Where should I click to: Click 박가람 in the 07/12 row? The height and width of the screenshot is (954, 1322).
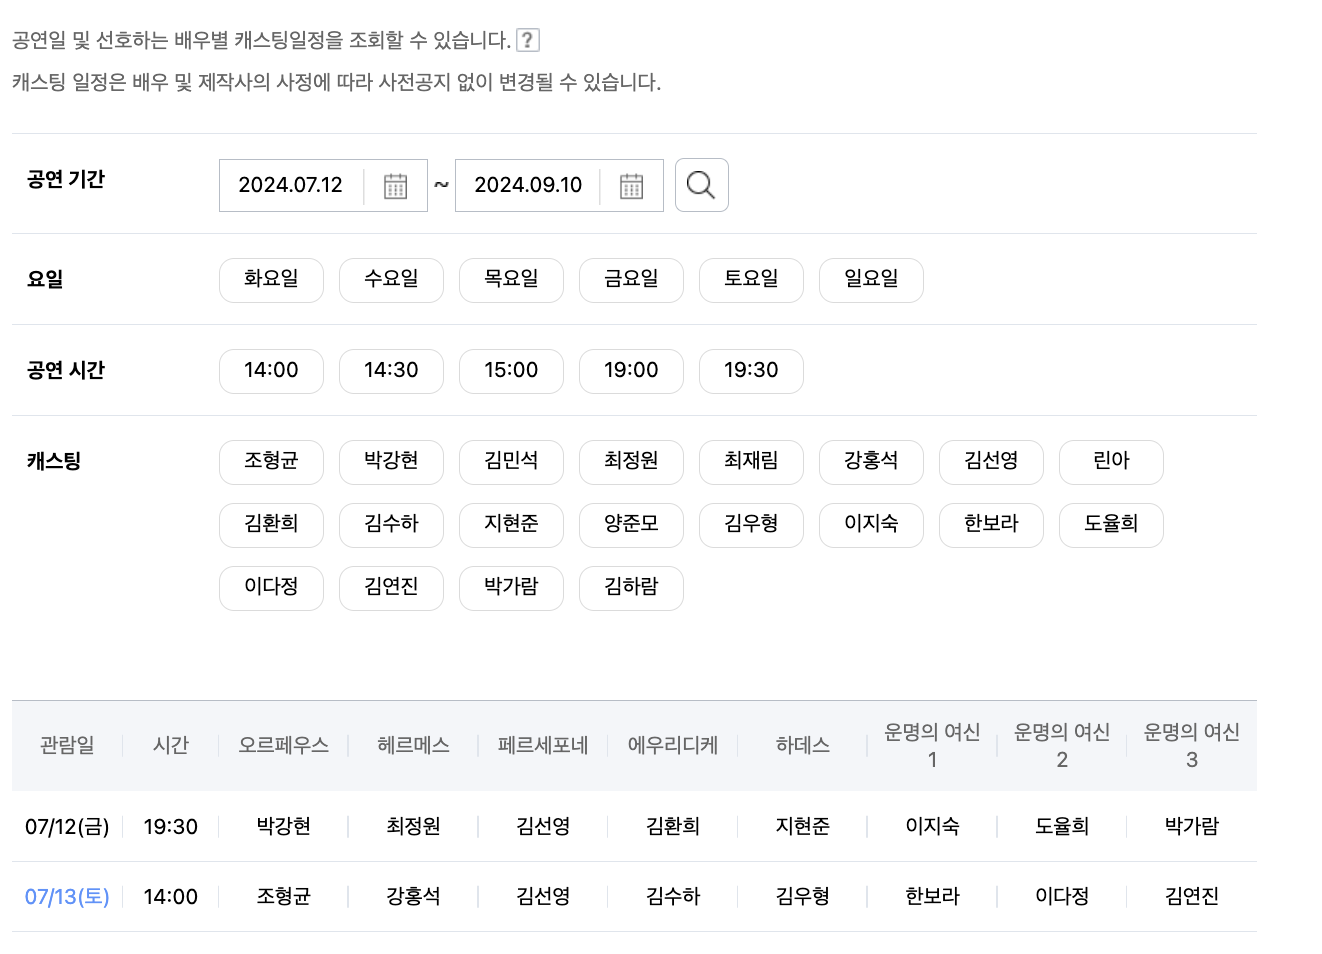pos(1192,827)
